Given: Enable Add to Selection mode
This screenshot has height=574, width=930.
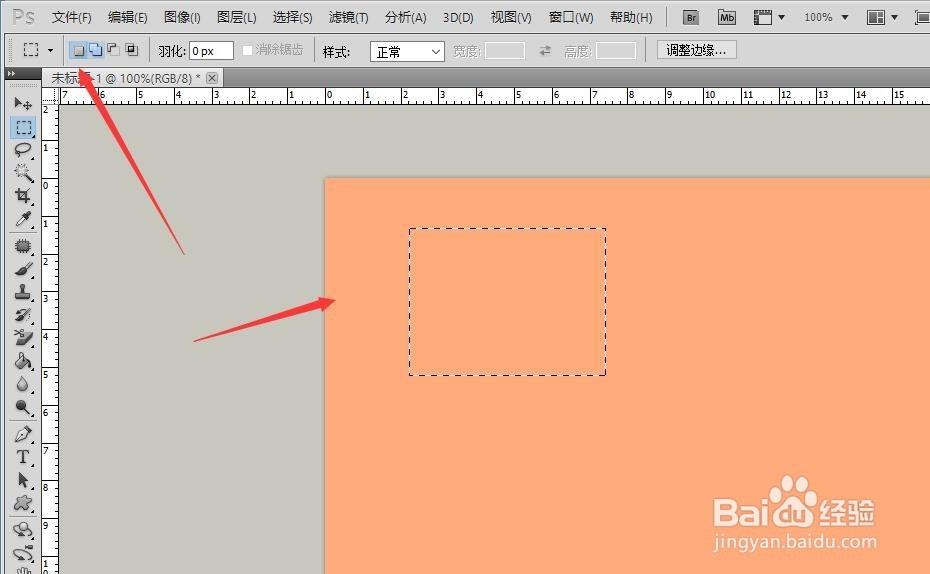Looking at the screenshot, I should [x=95, y=50].
